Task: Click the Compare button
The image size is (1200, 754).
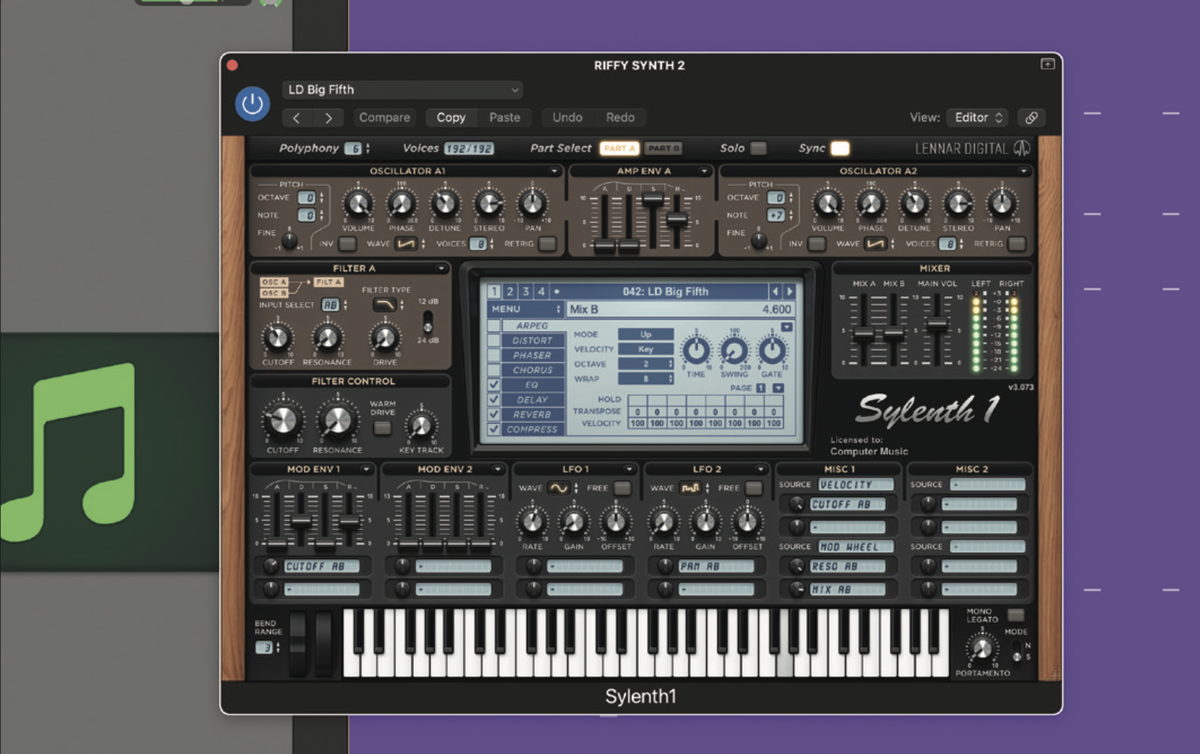Action: [x=384, y=117]
